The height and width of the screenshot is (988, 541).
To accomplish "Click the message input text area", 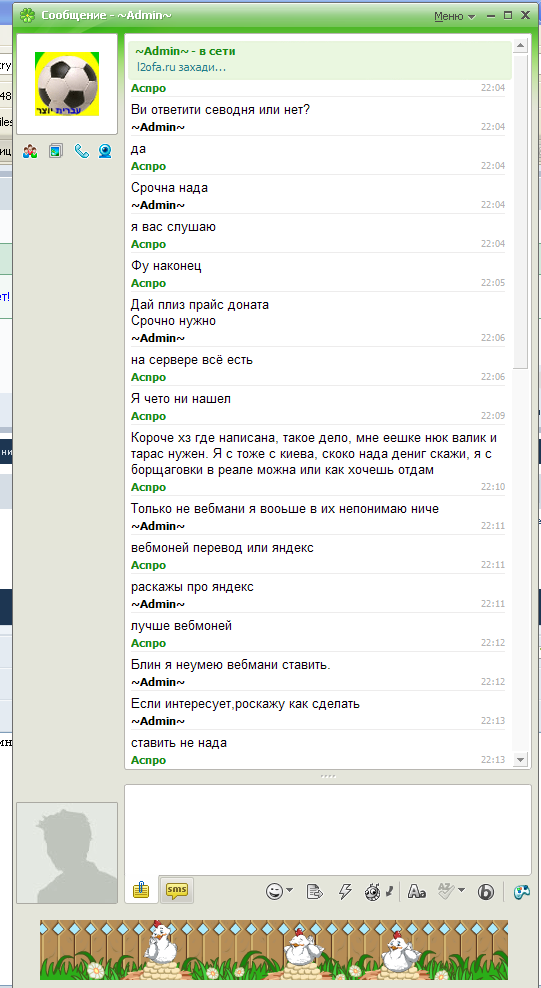I will [327, 829].
